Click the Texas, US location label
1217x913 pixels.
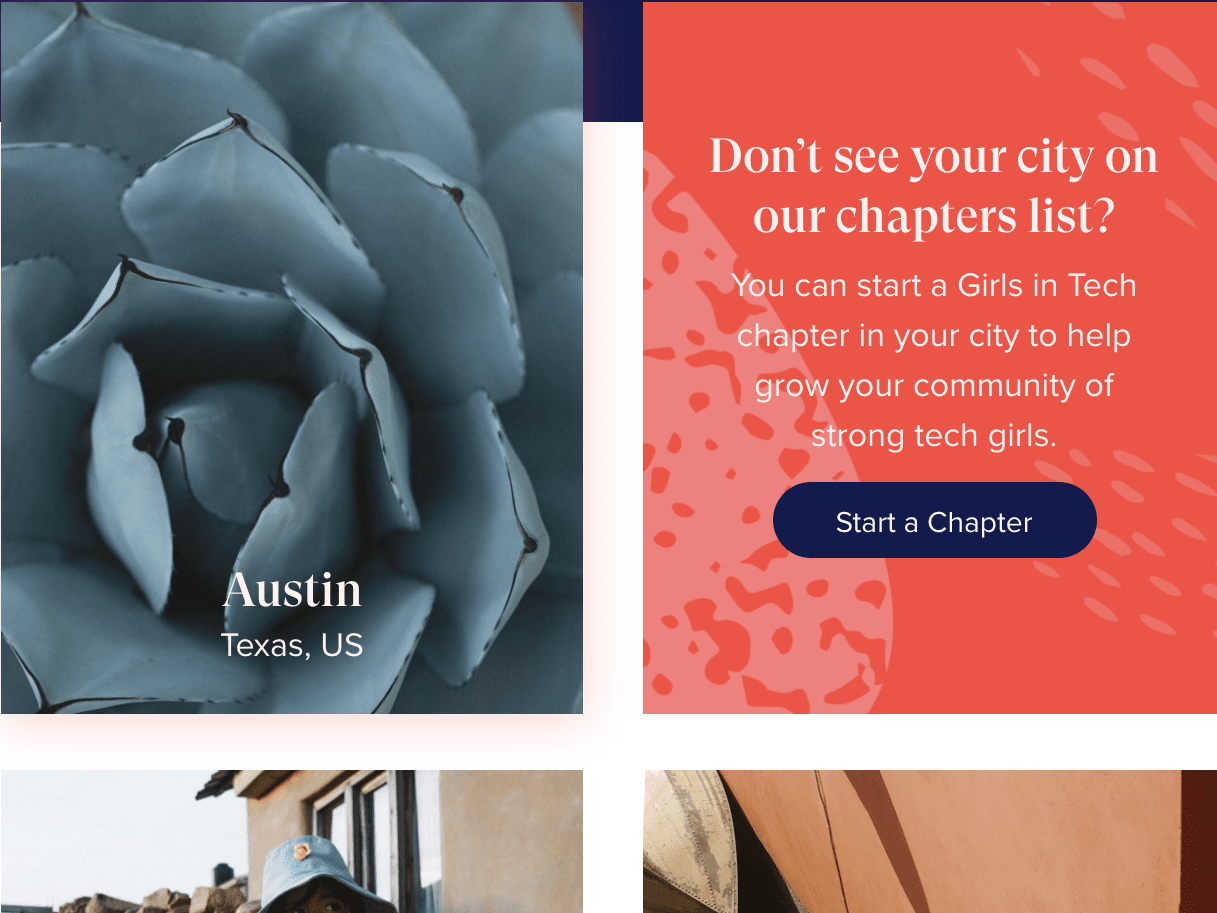coord(292,645)
